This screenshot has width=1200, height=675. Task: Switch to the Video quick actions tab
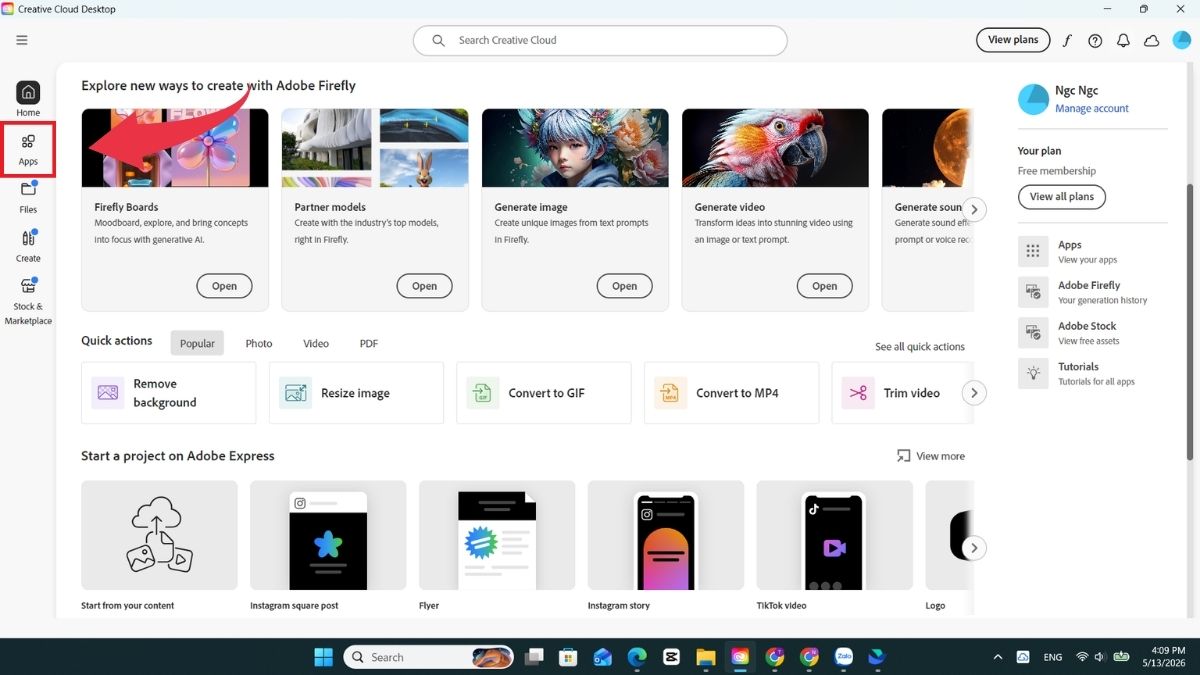tap(316, 343)
